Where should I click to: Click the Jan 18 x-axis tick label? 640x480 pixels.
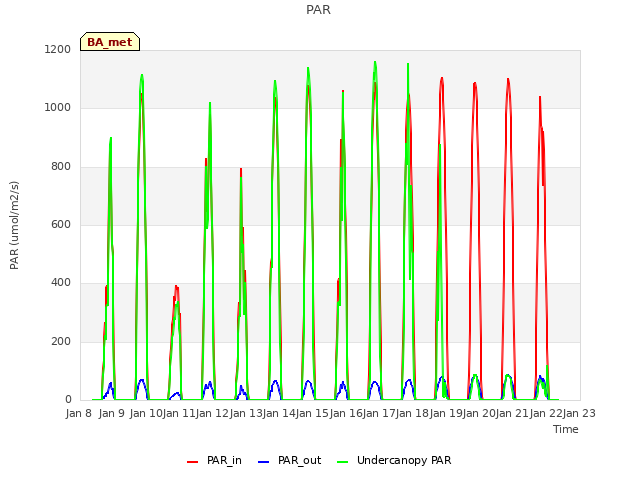tap(413, 413)
